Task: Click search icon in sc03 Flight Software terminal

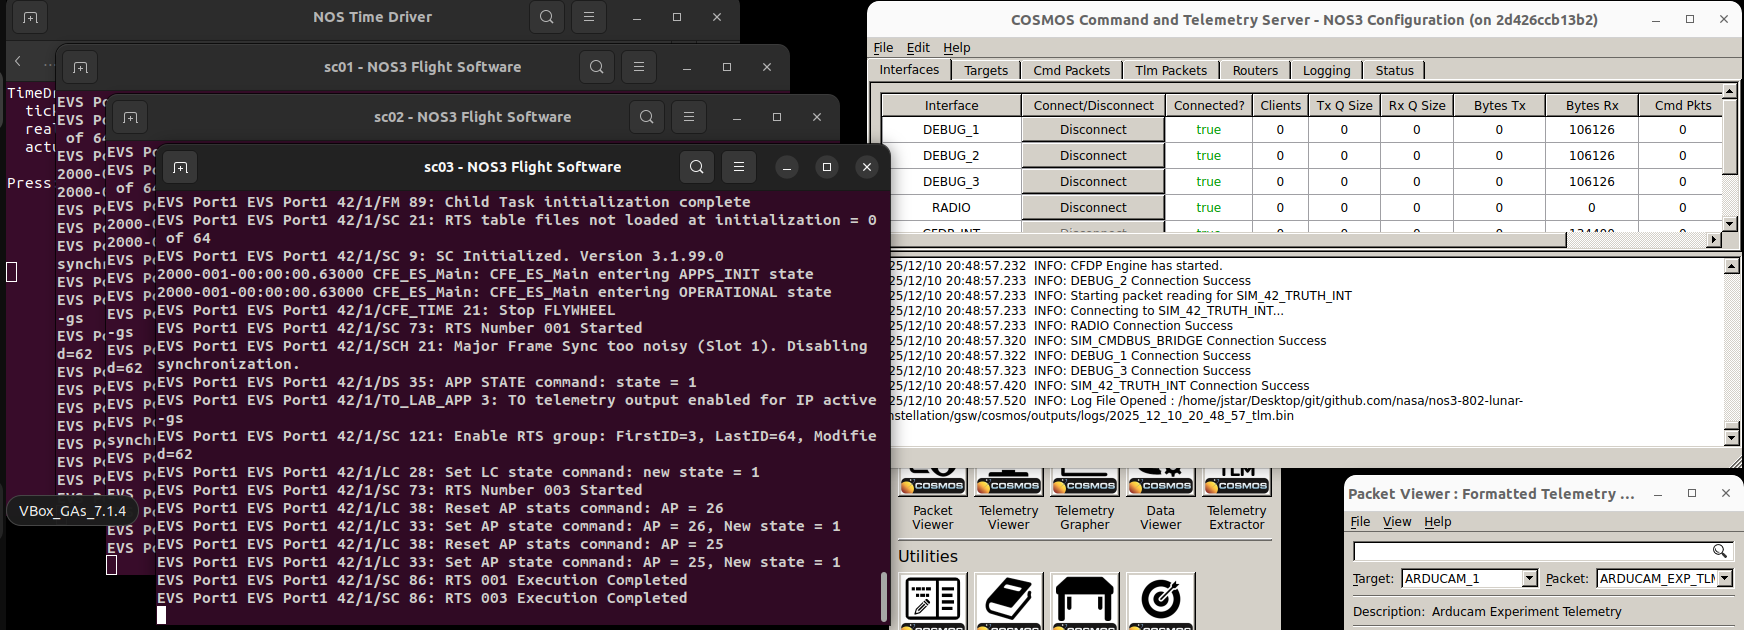Action: (697, 167)
